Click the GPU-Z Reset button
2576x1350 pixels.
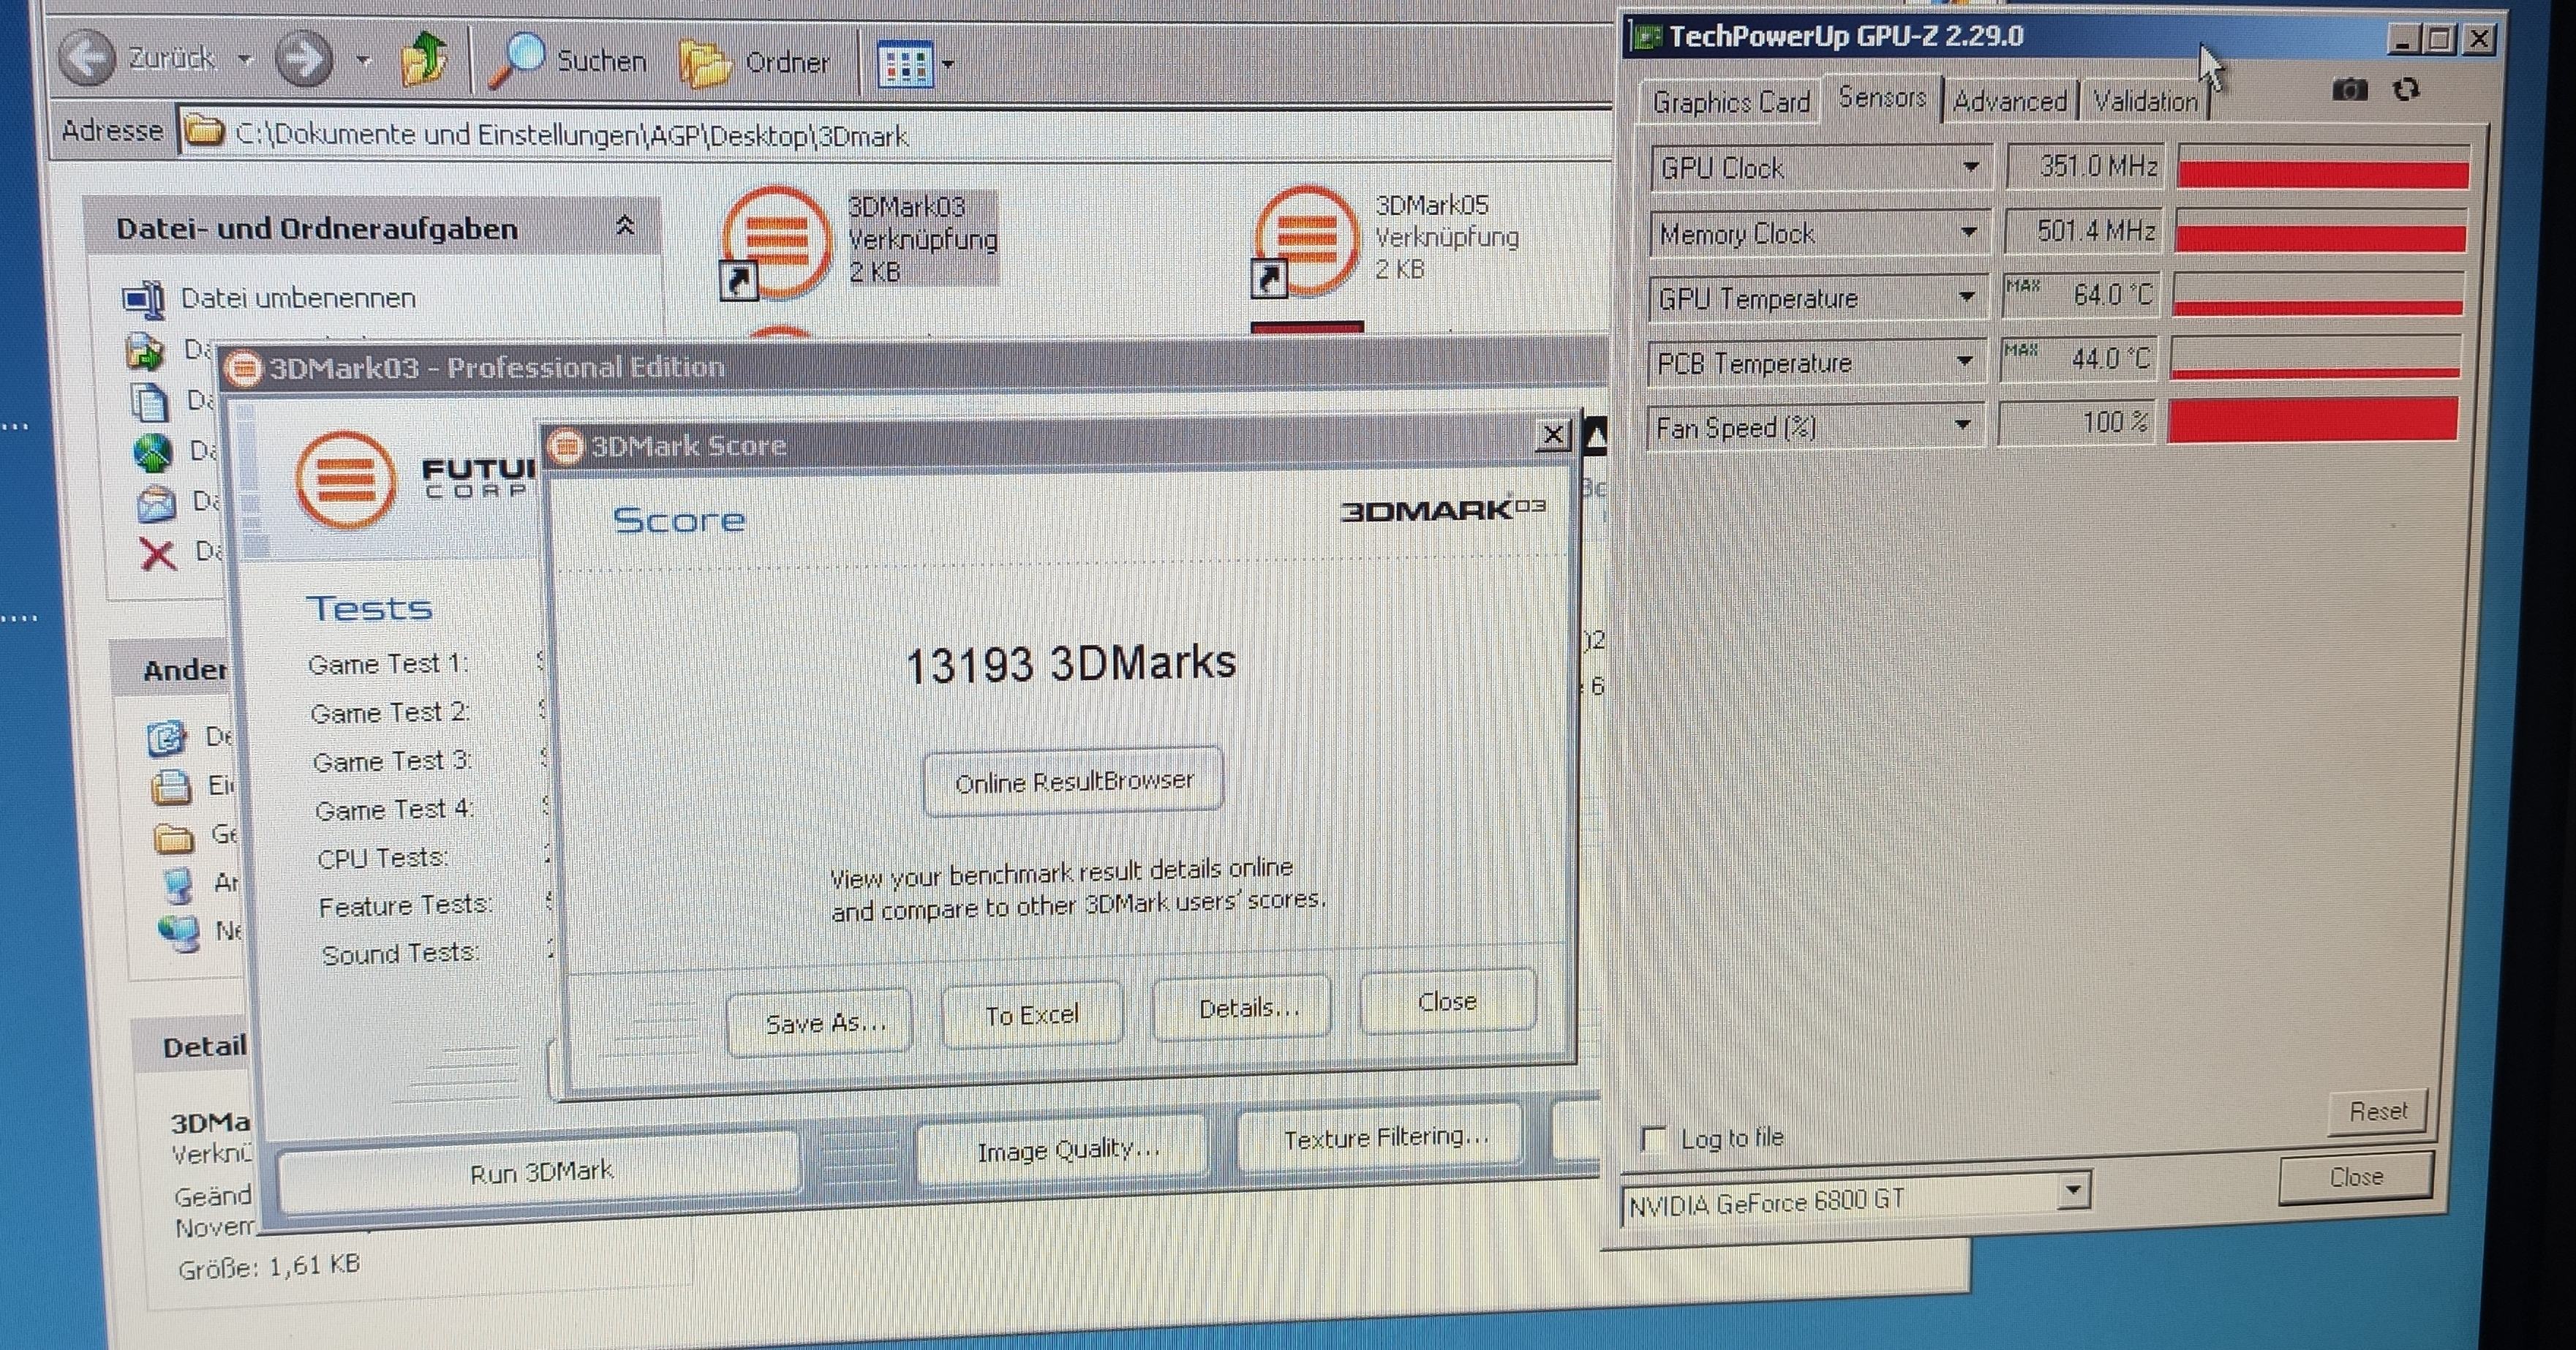tap(2377, 1111)
